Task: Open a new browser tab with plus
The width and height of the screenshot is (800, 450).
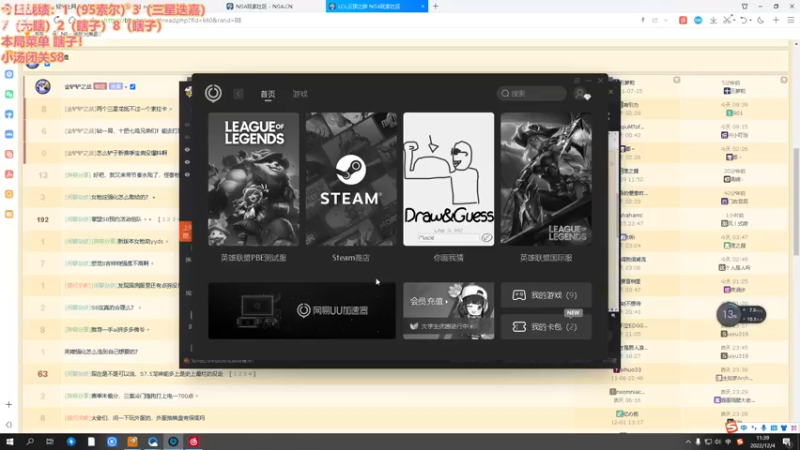Action: pyautogui.click(x=435, y=6)
